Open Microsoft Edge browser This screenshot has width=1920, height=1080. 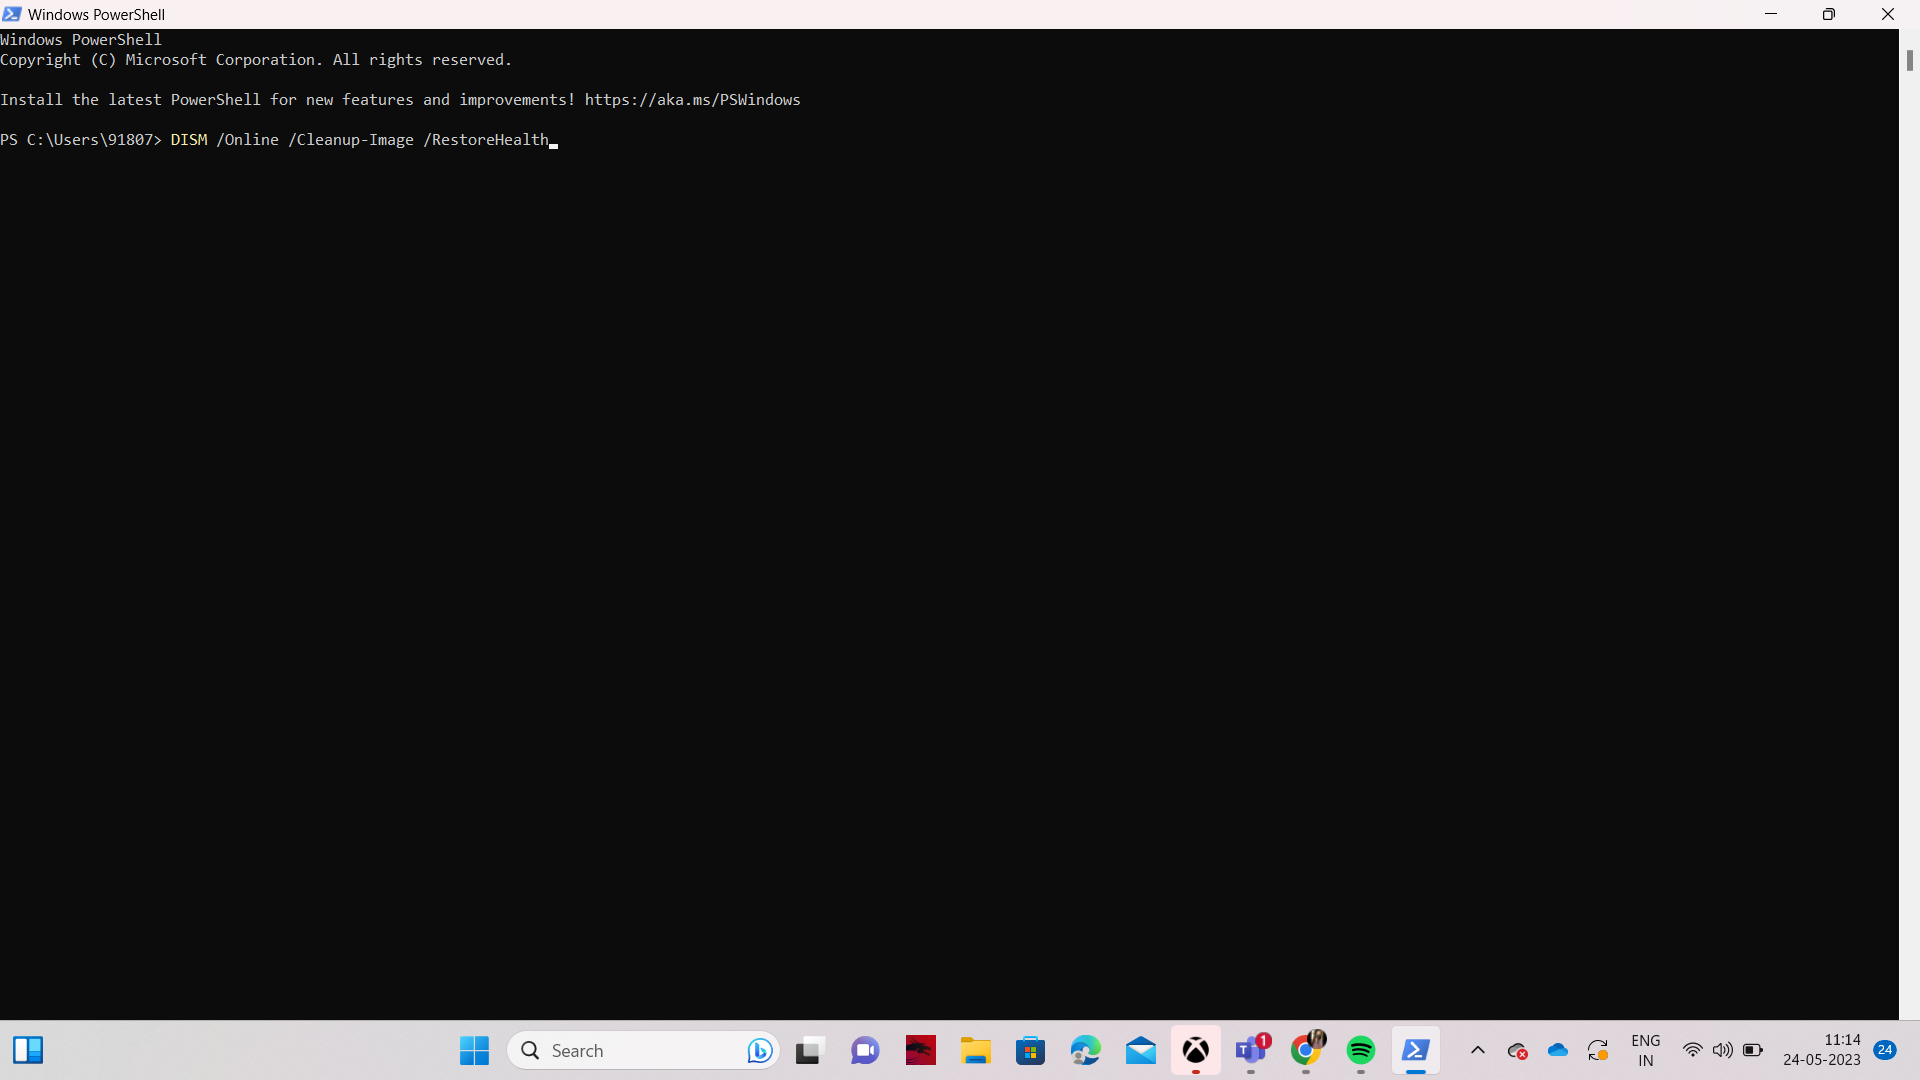tap(1086, 1050)
